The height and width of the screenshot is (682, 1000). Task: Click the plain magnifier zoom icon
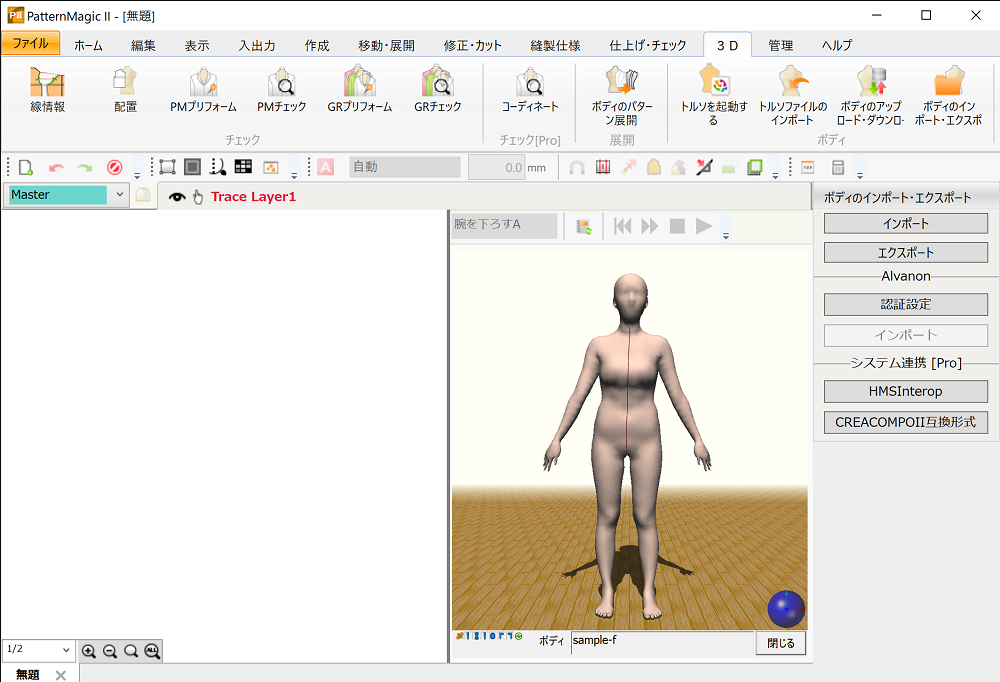131,651
